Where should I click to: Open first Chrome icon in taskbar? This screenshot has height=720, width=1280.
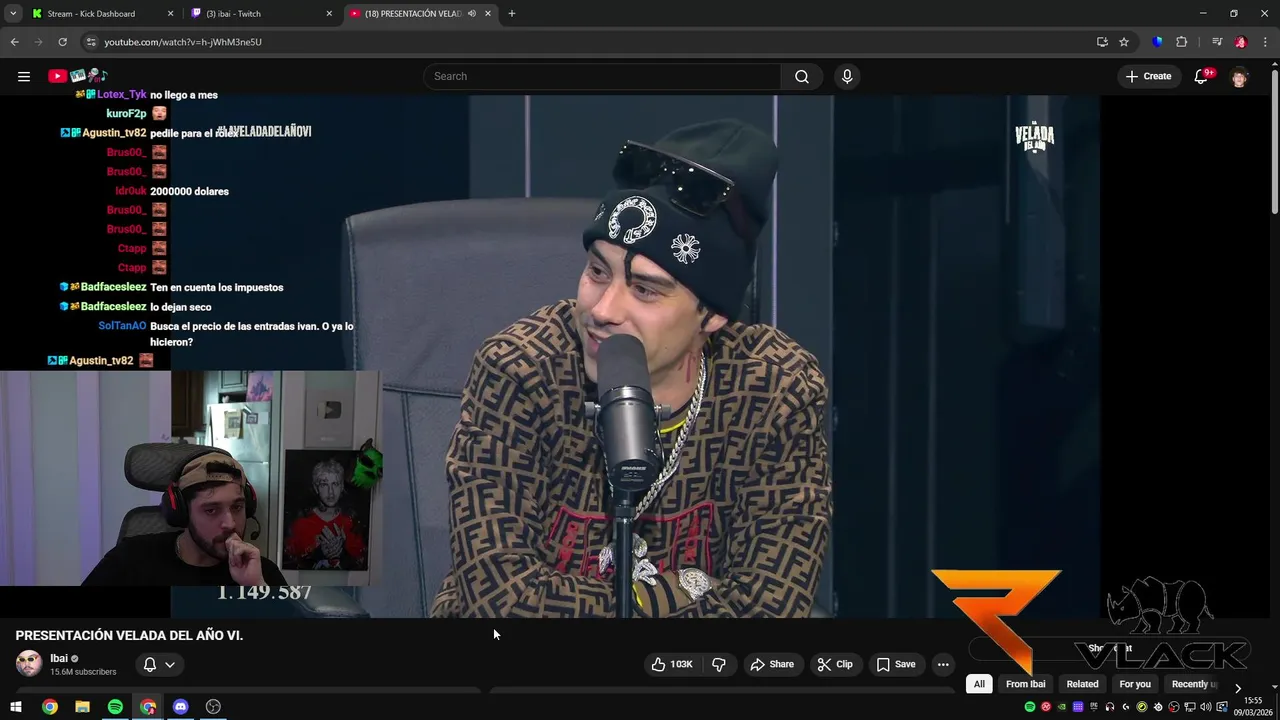(49, 707)
